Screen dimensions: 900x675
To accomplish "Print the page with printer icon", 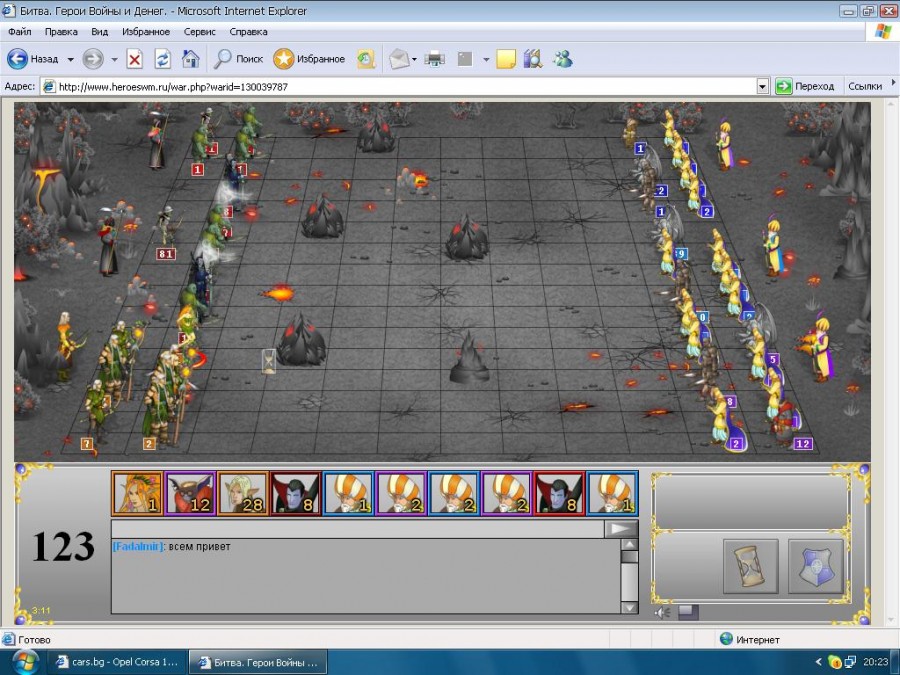I will click(435, 59).
